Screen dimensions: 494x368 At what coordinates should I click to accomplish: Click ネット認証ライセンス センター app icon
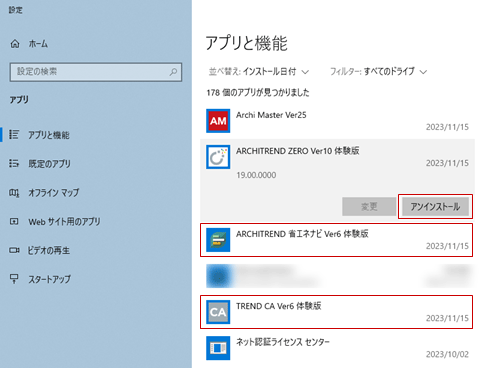(x=218, y=348)
